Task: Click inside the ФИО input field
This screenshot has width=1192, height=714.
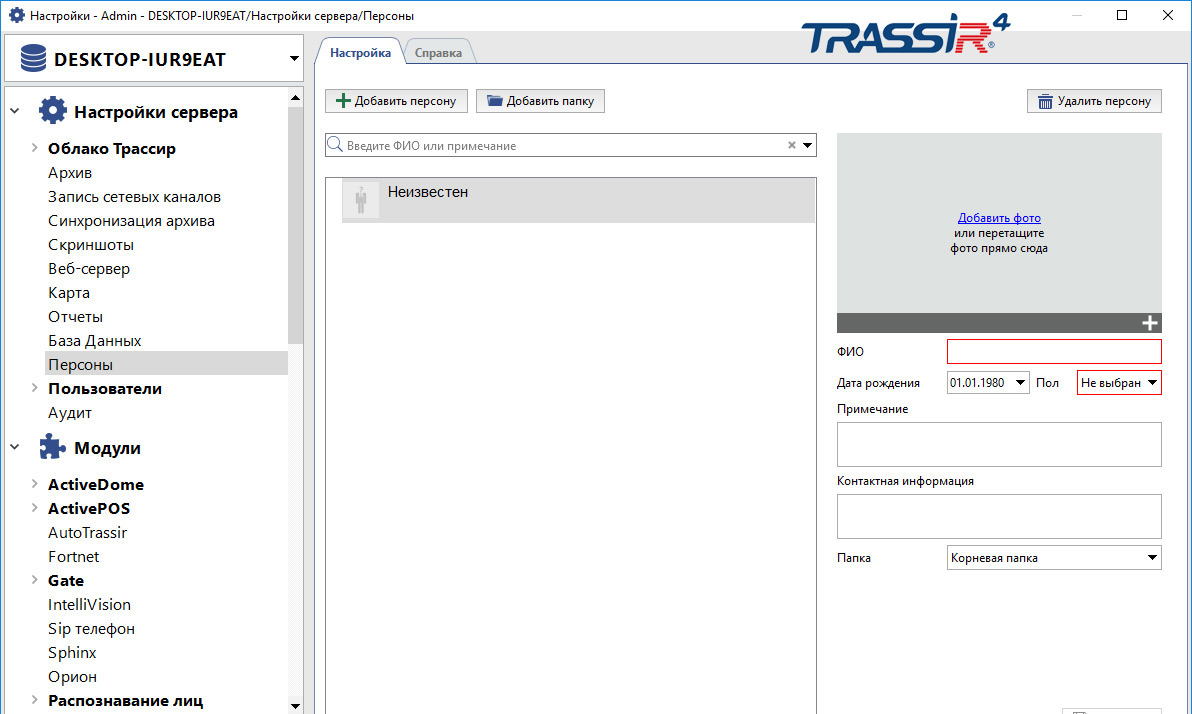Action: (x=1053, y=351)
